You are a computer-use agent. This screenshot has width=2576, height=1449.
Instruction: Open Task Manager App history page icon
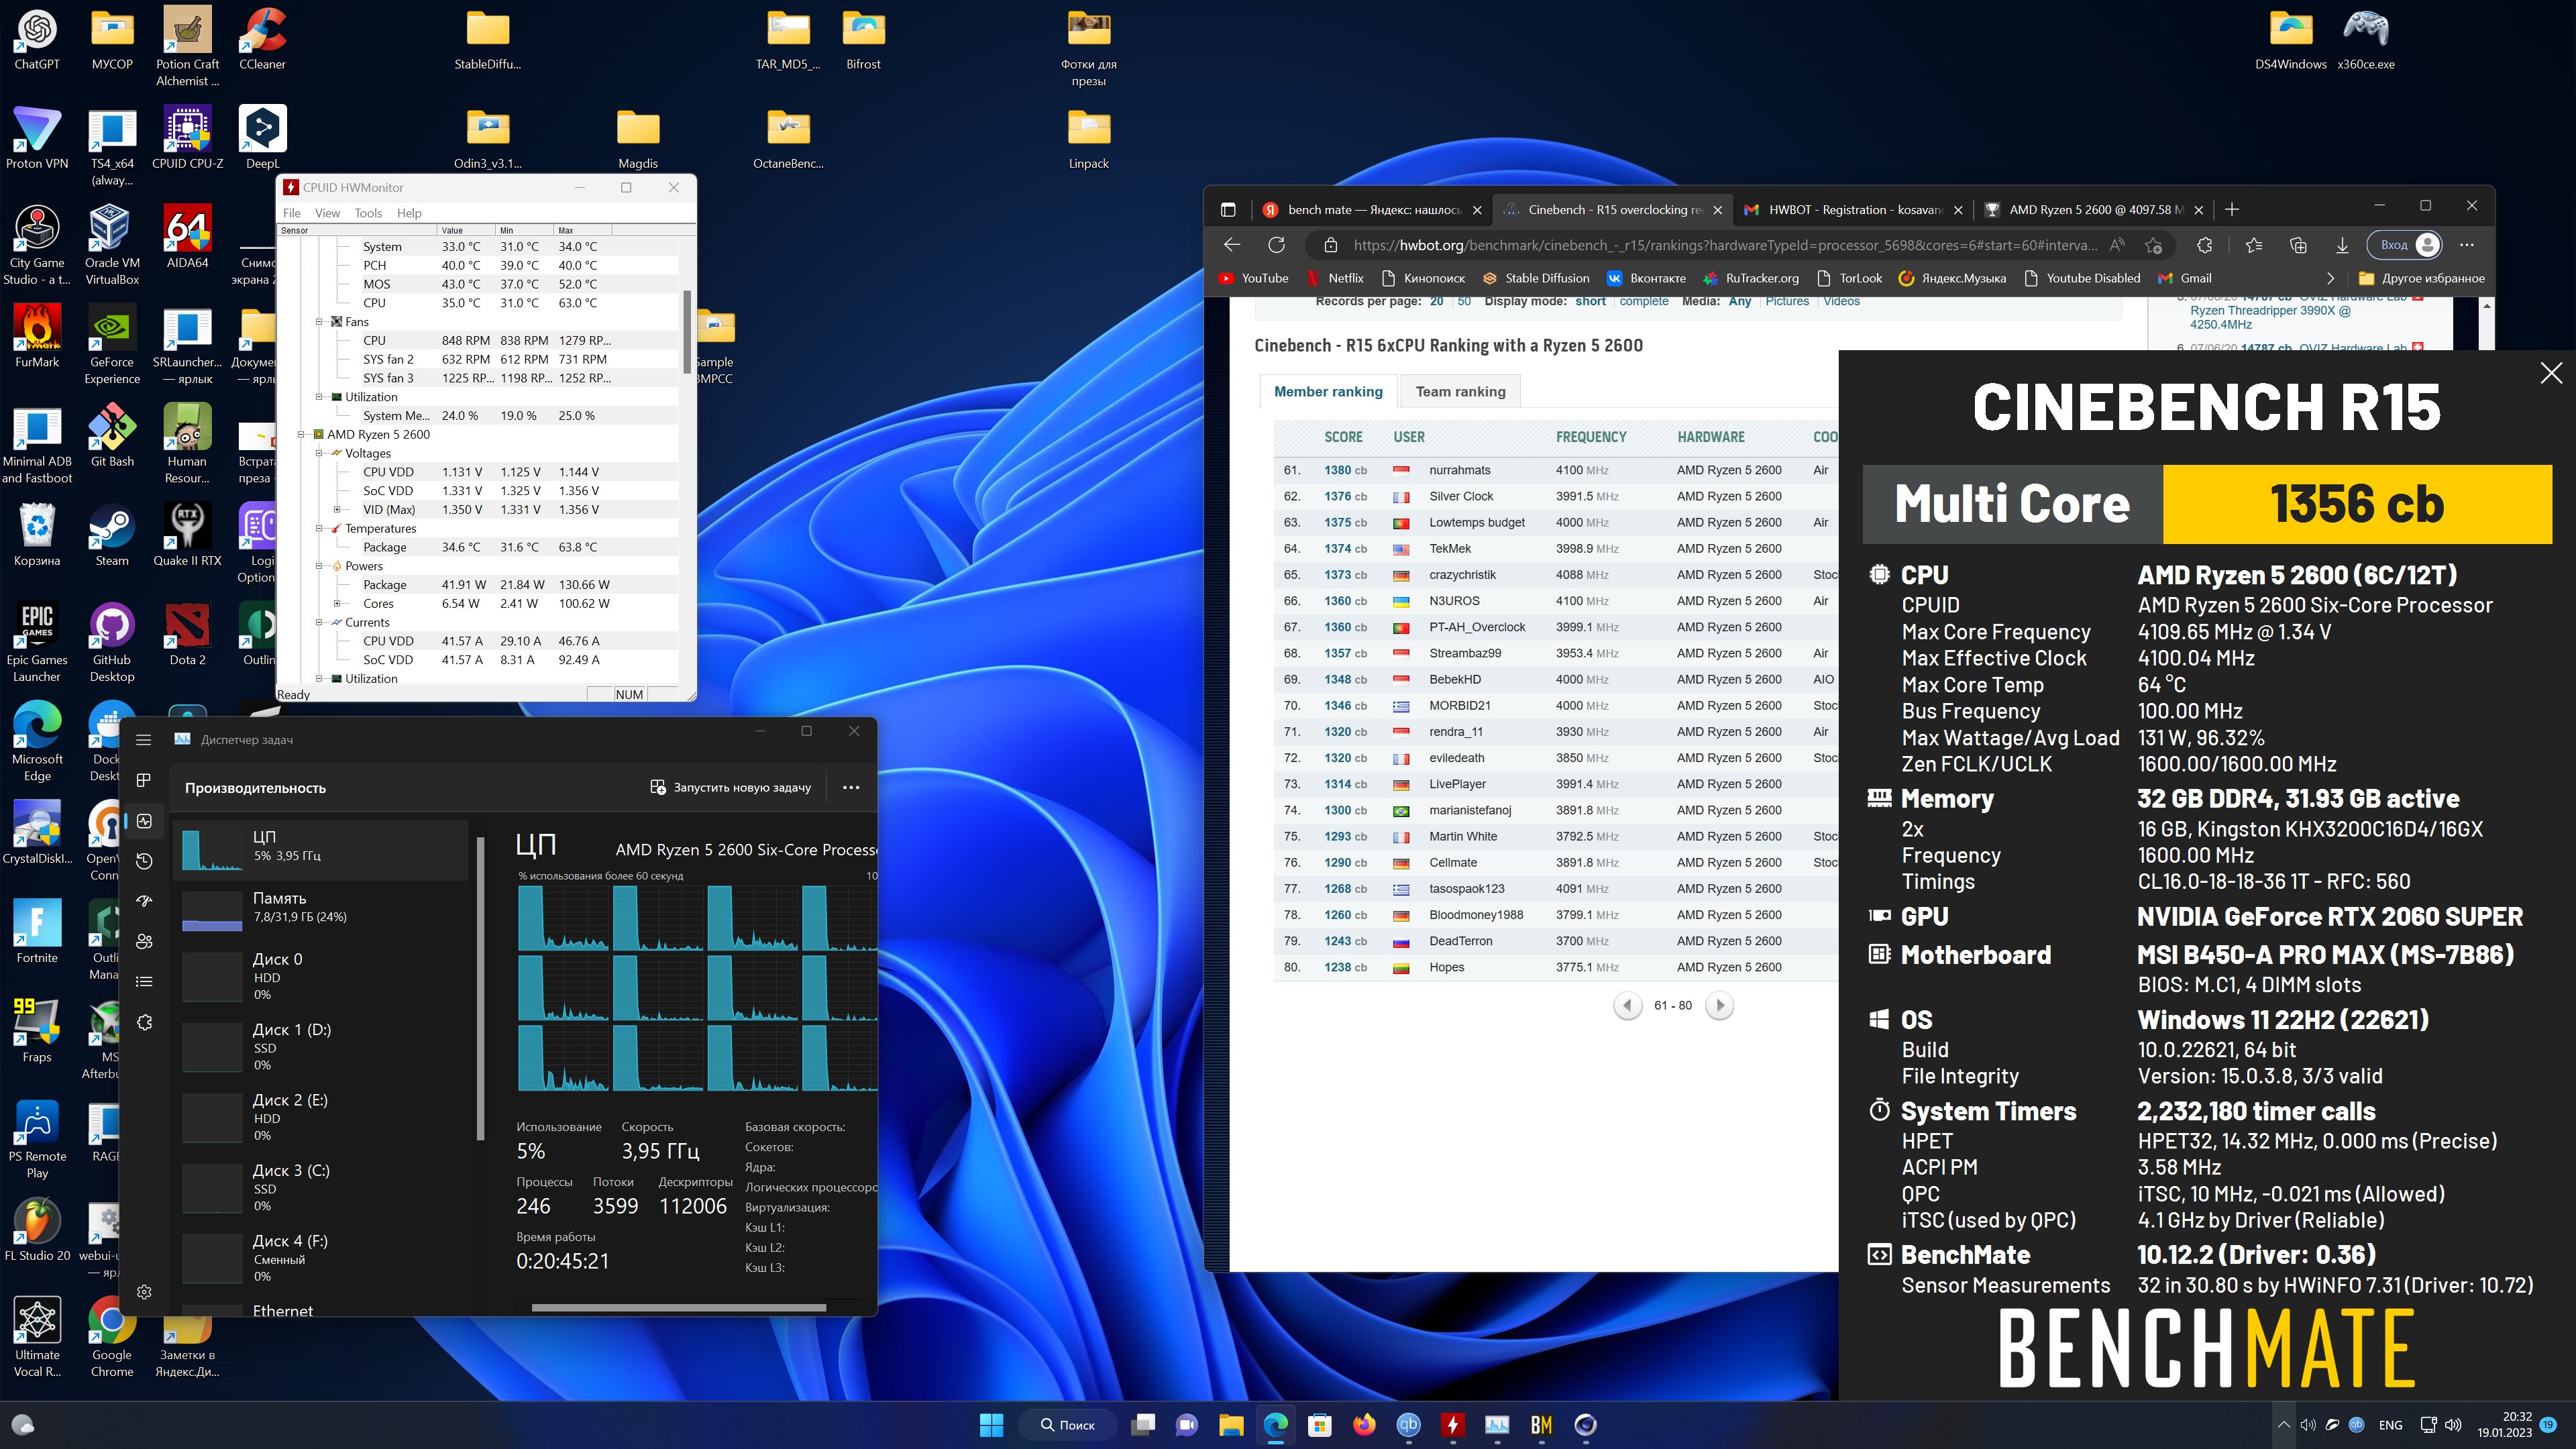pos(144,861)
